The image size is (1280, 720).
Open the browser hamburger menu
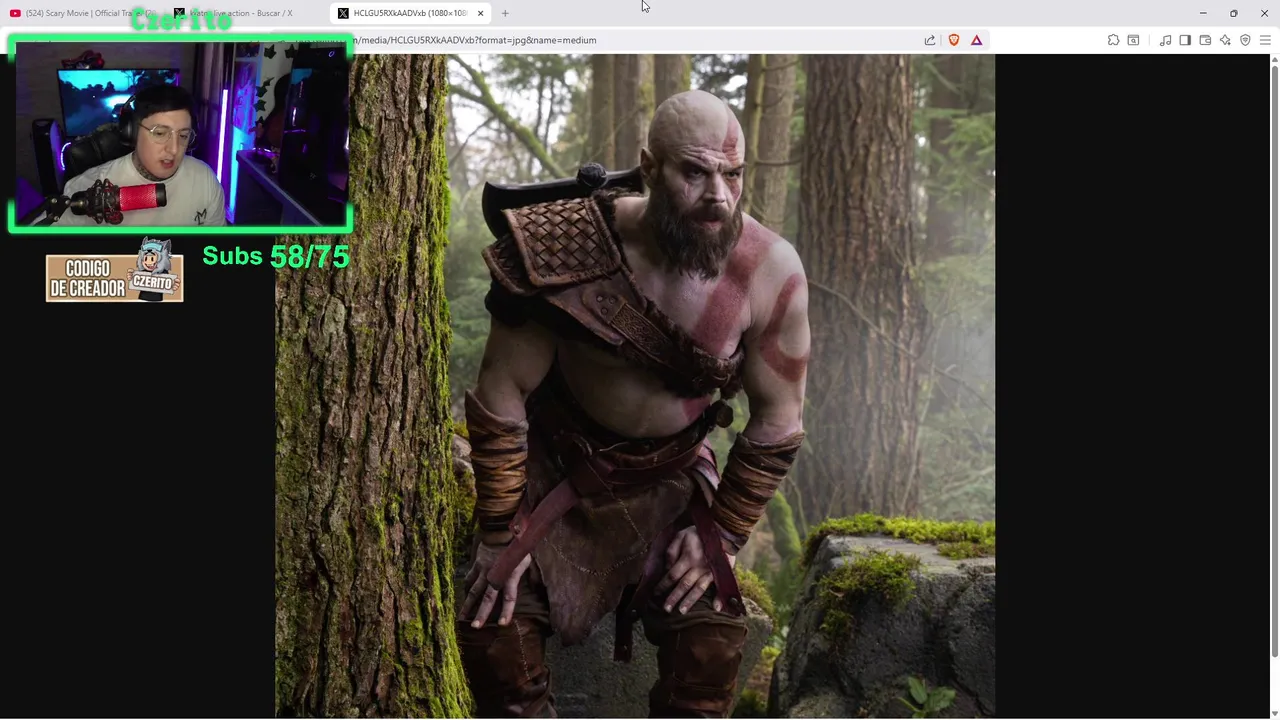tap(1265, 40)
